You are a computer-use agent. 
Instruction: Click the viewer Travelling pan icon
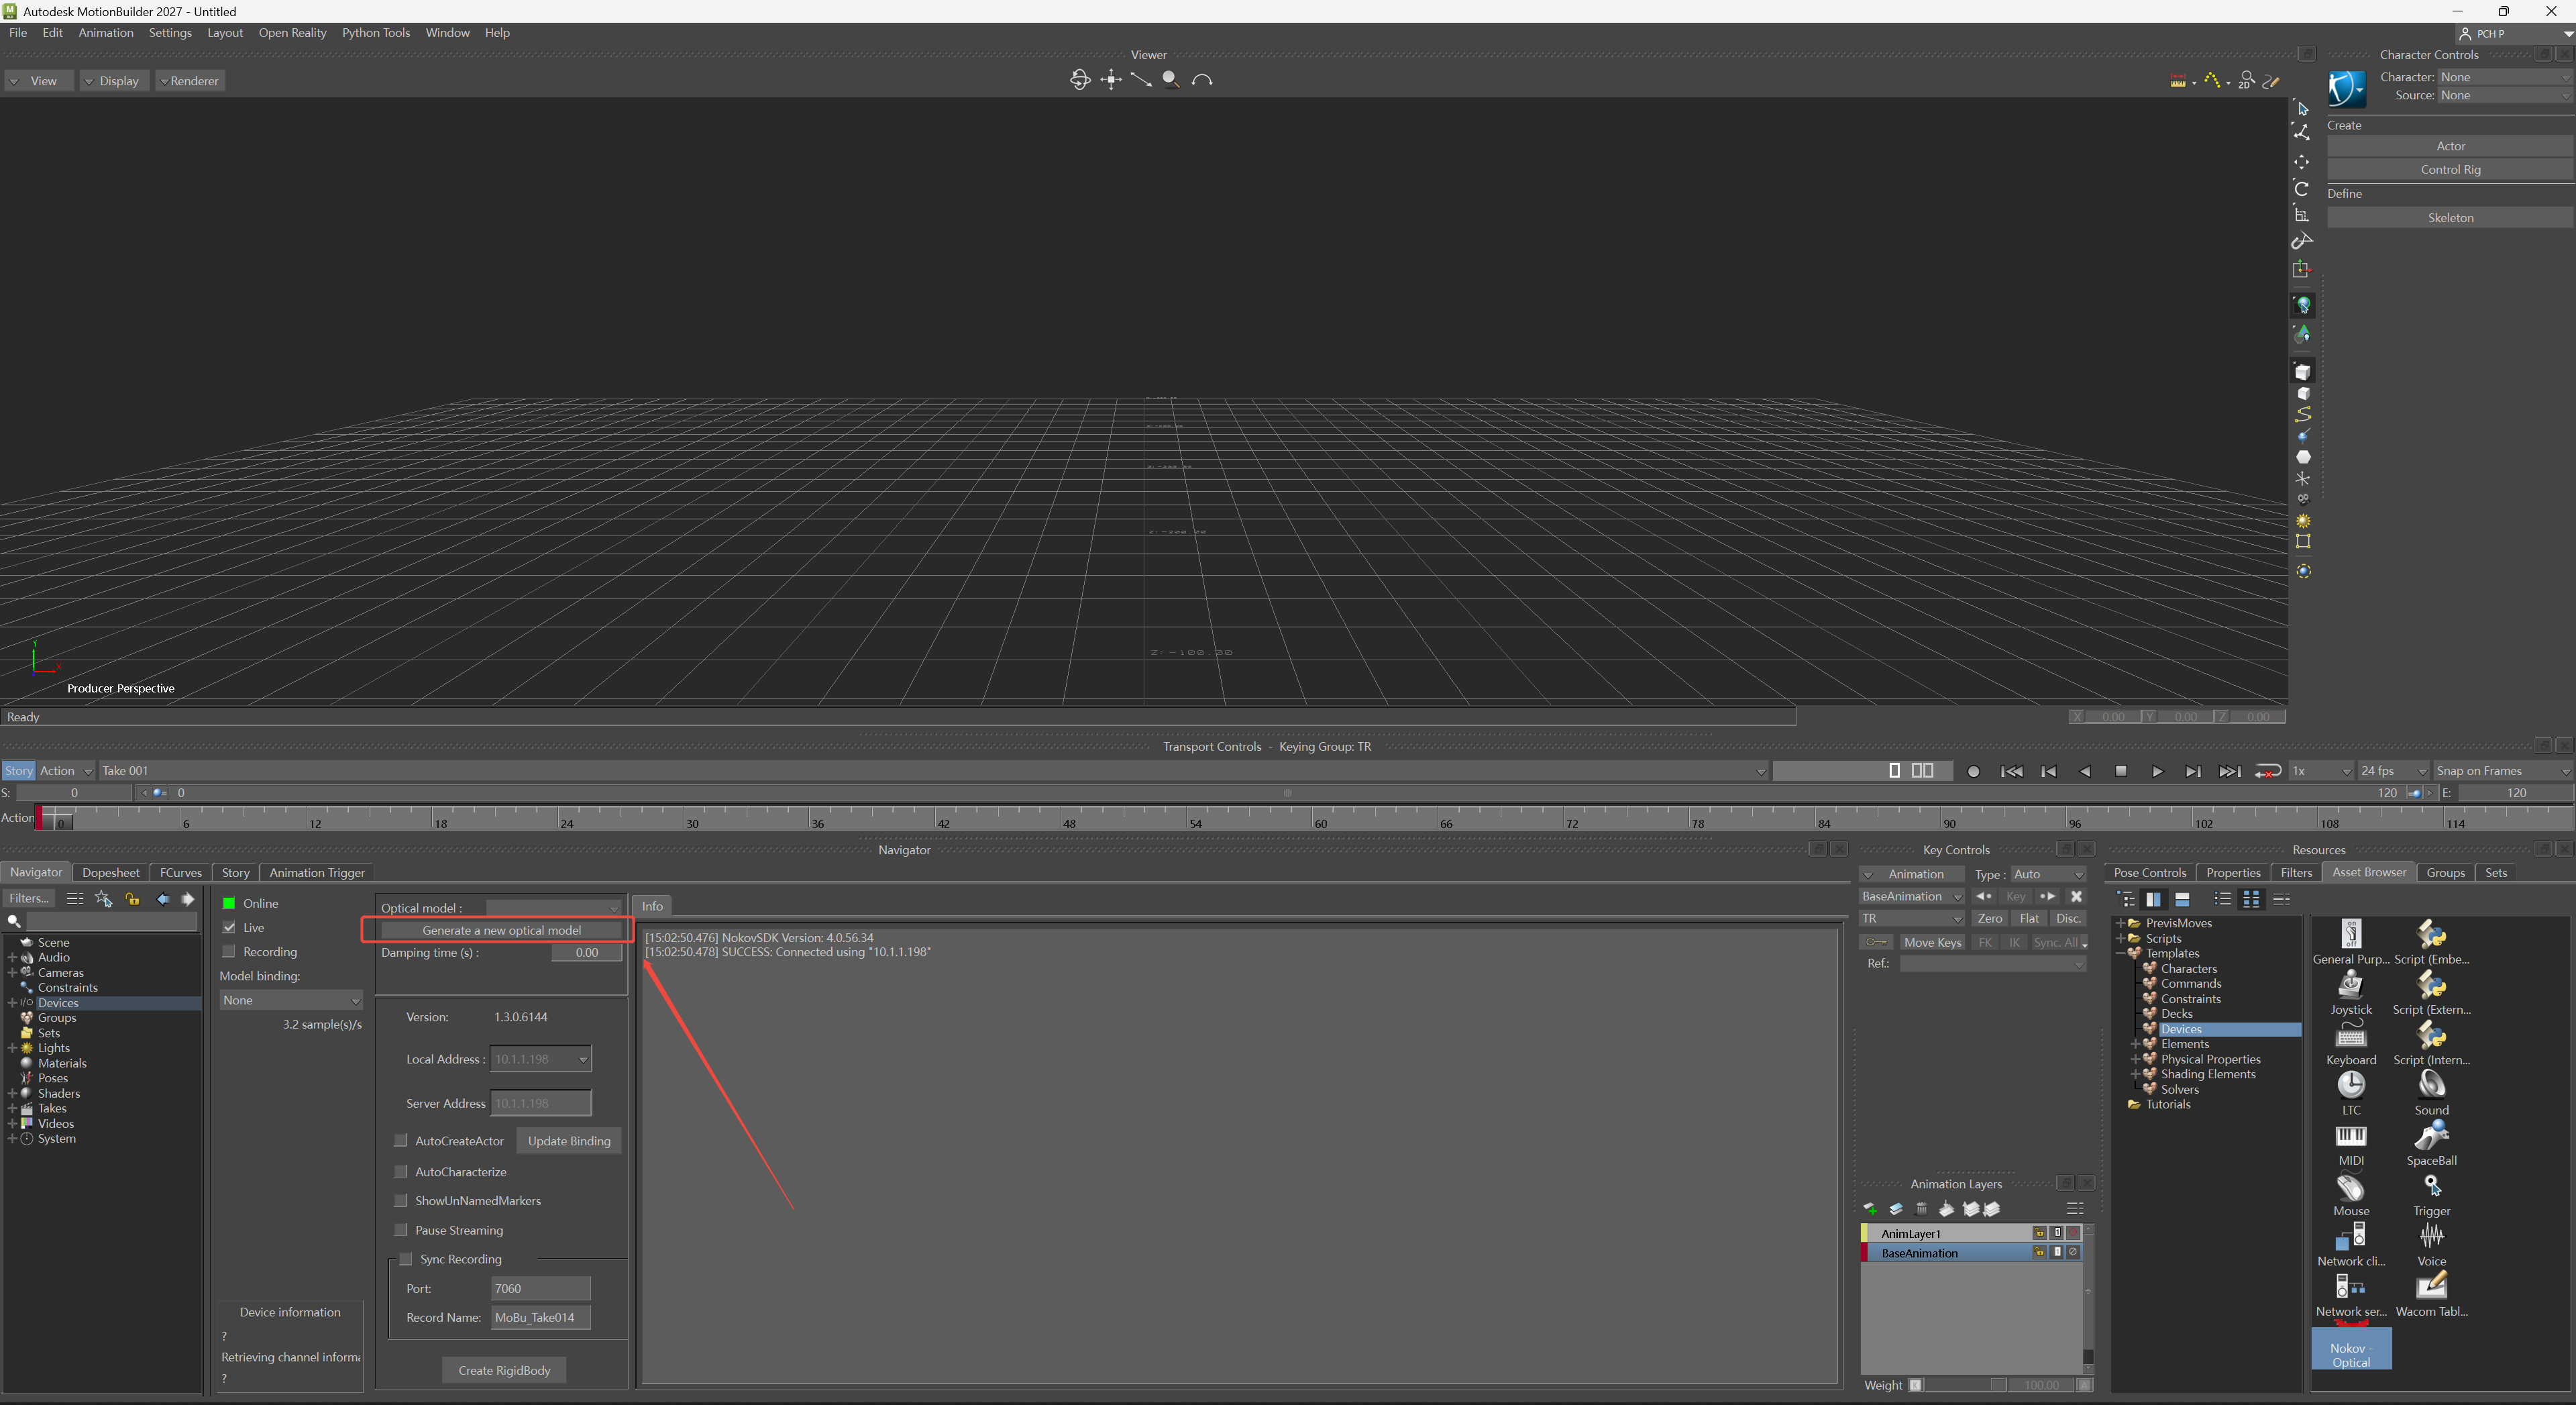click(1111, 80)
